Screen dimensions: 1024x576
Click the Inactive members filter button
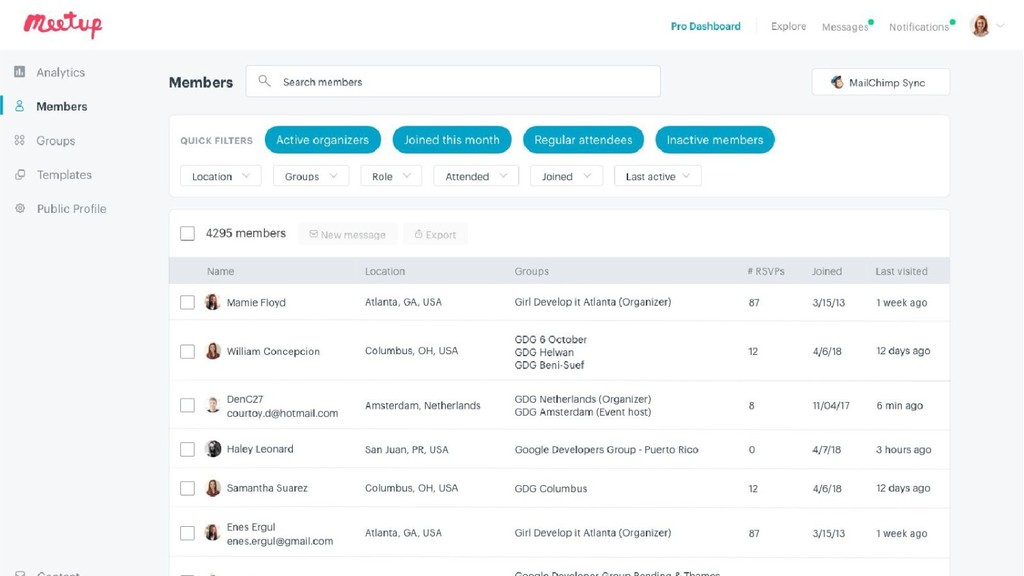tap(714, 140)
